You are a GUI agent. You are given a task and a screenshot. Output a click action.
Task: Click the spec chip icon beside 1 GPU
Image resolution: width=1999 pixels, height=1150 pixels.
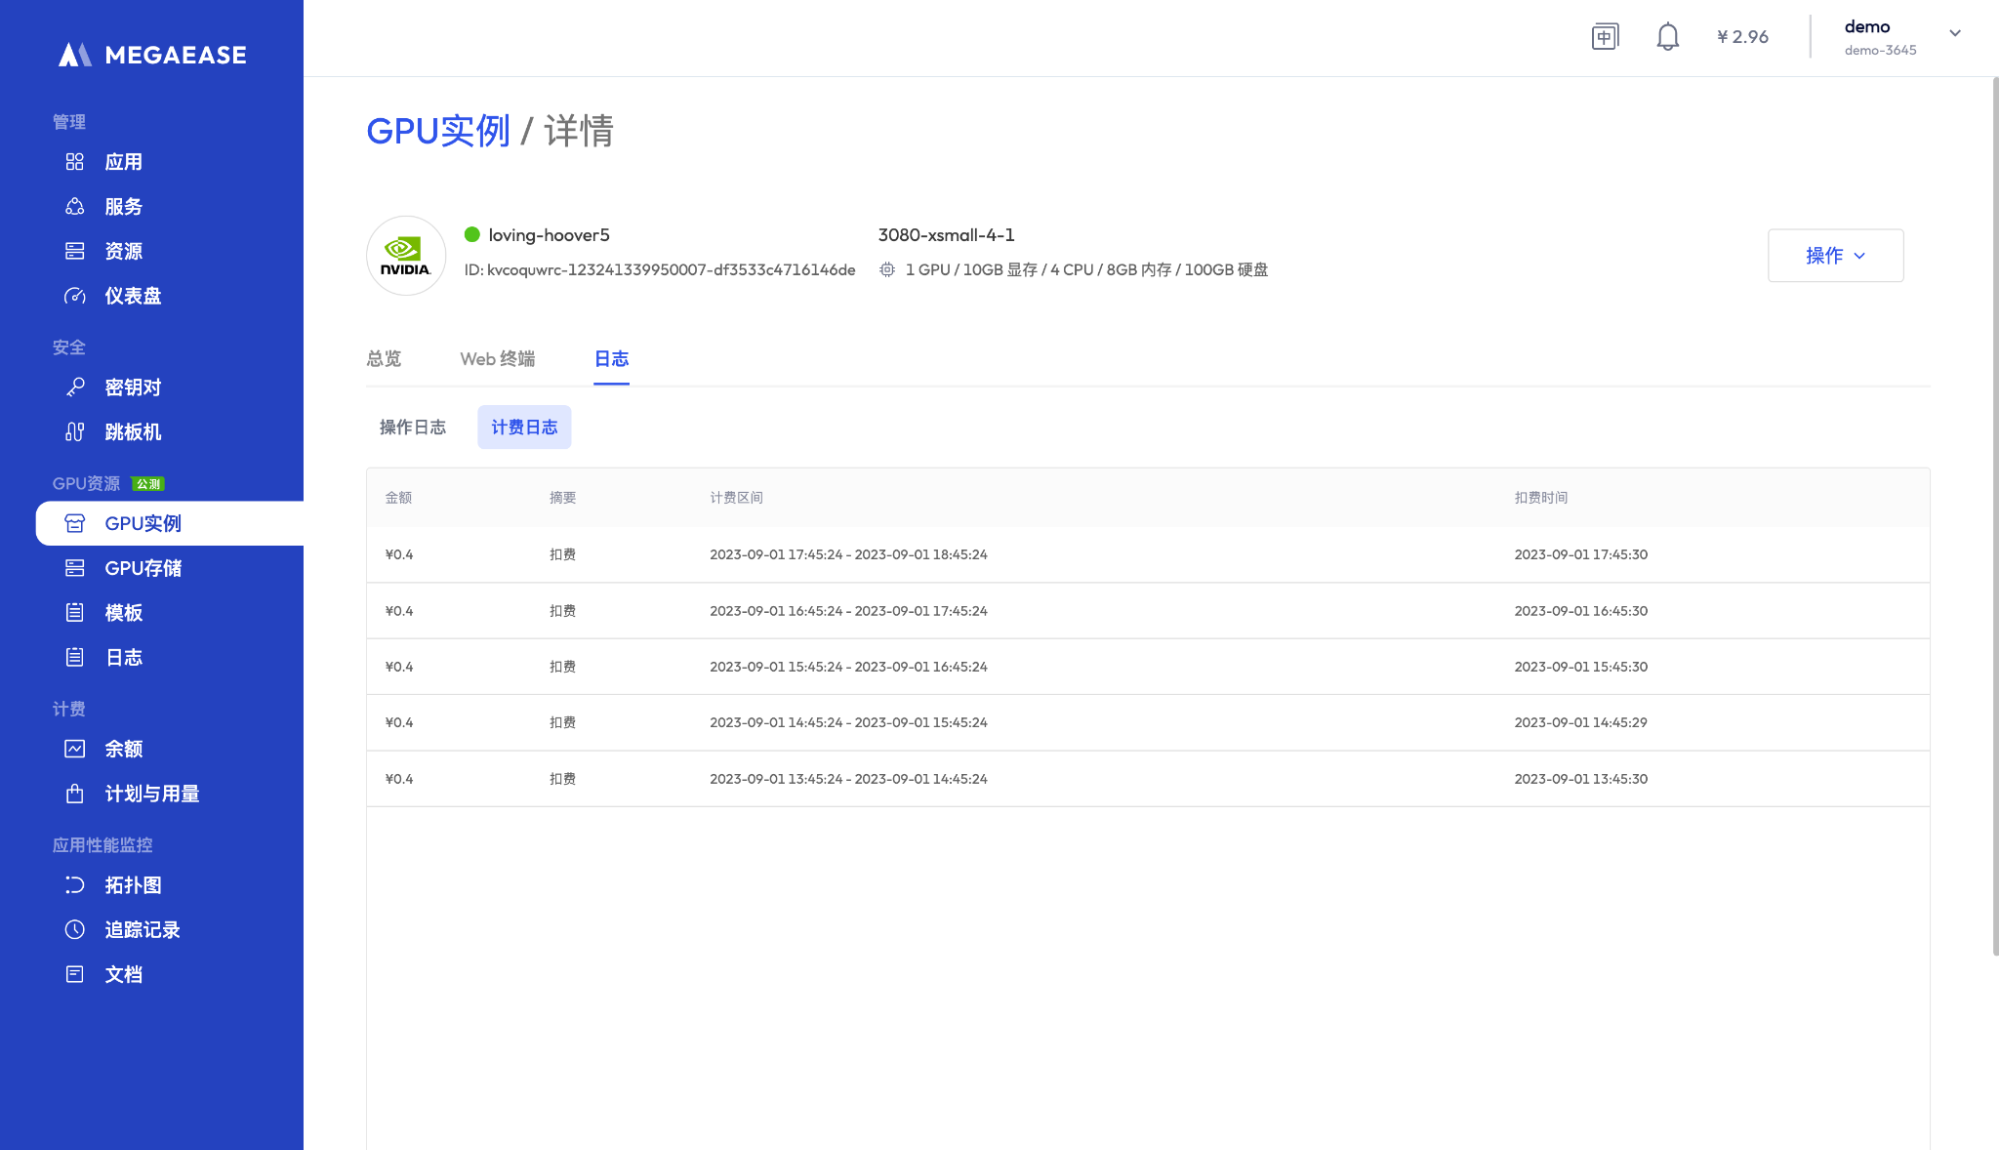coord(887,270)
